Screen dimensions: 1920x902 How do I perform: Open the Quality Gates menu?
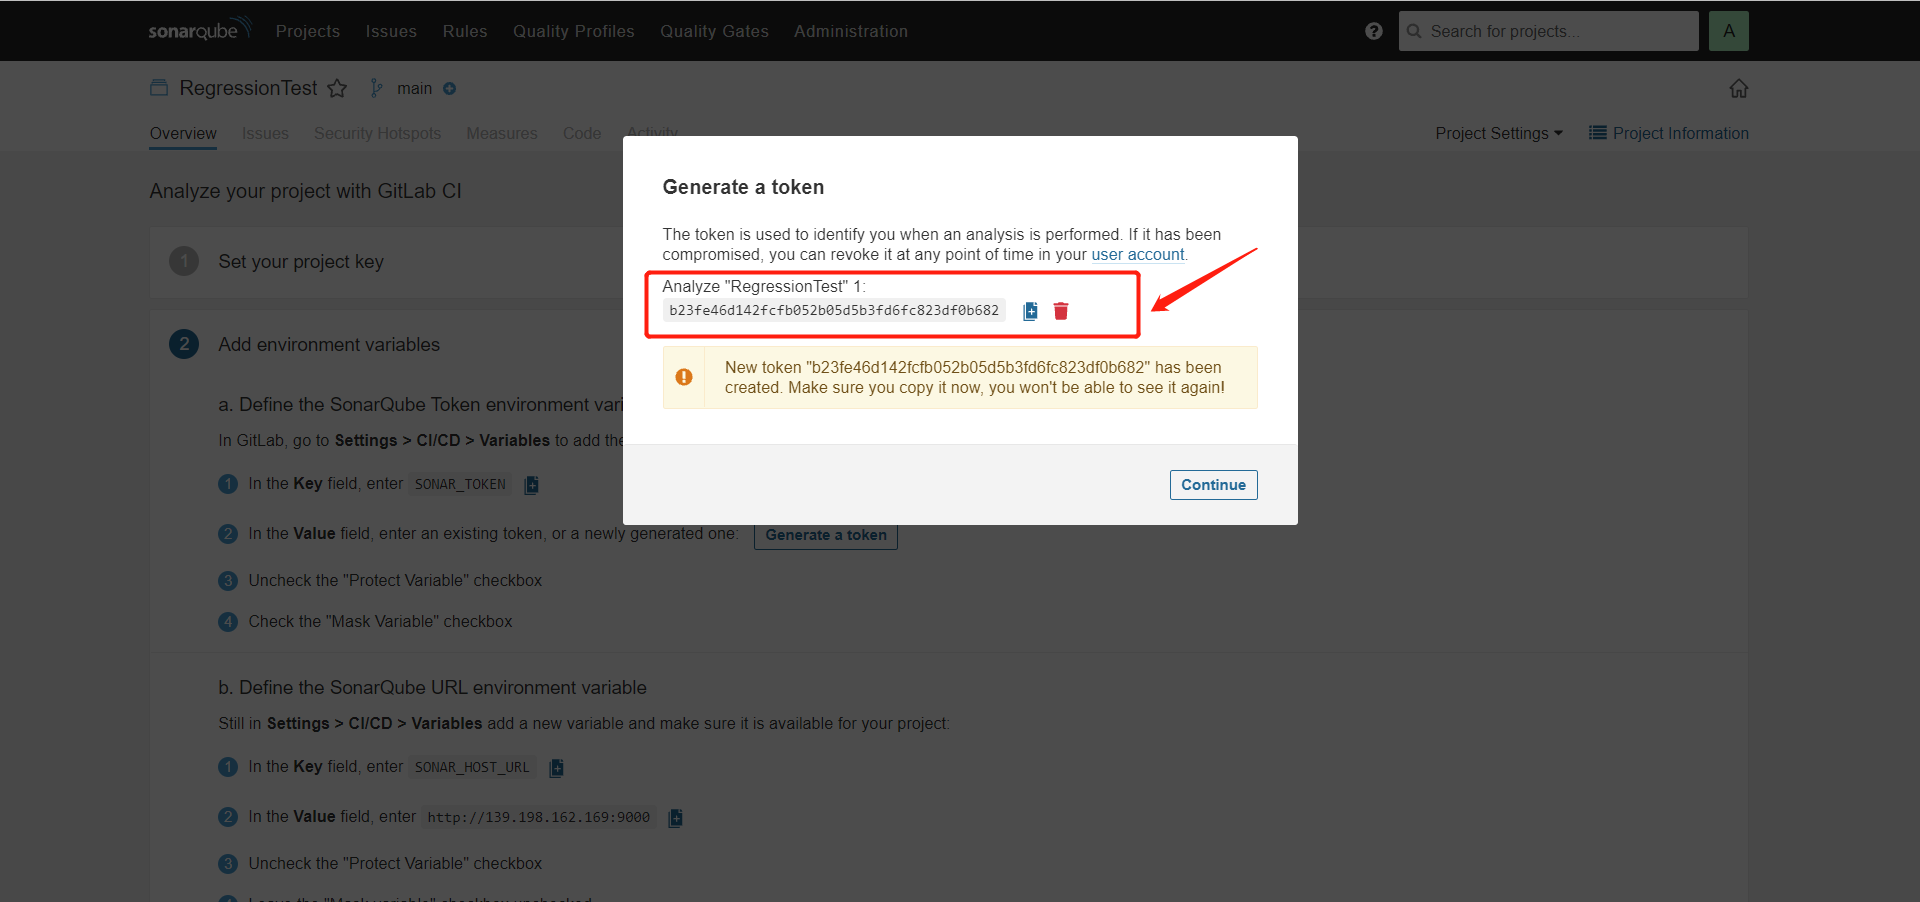click(714, 31)
